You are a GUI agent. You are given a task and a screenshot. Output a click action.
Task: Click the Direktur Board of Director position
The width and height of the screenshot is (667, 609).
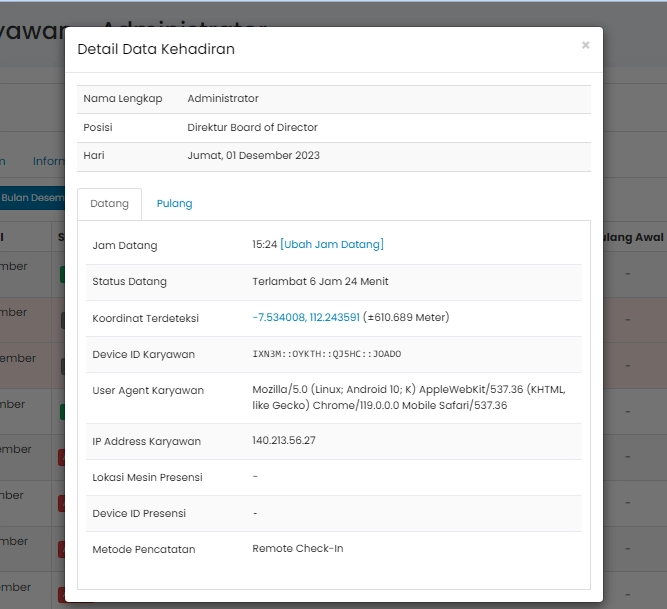point(252,127)
